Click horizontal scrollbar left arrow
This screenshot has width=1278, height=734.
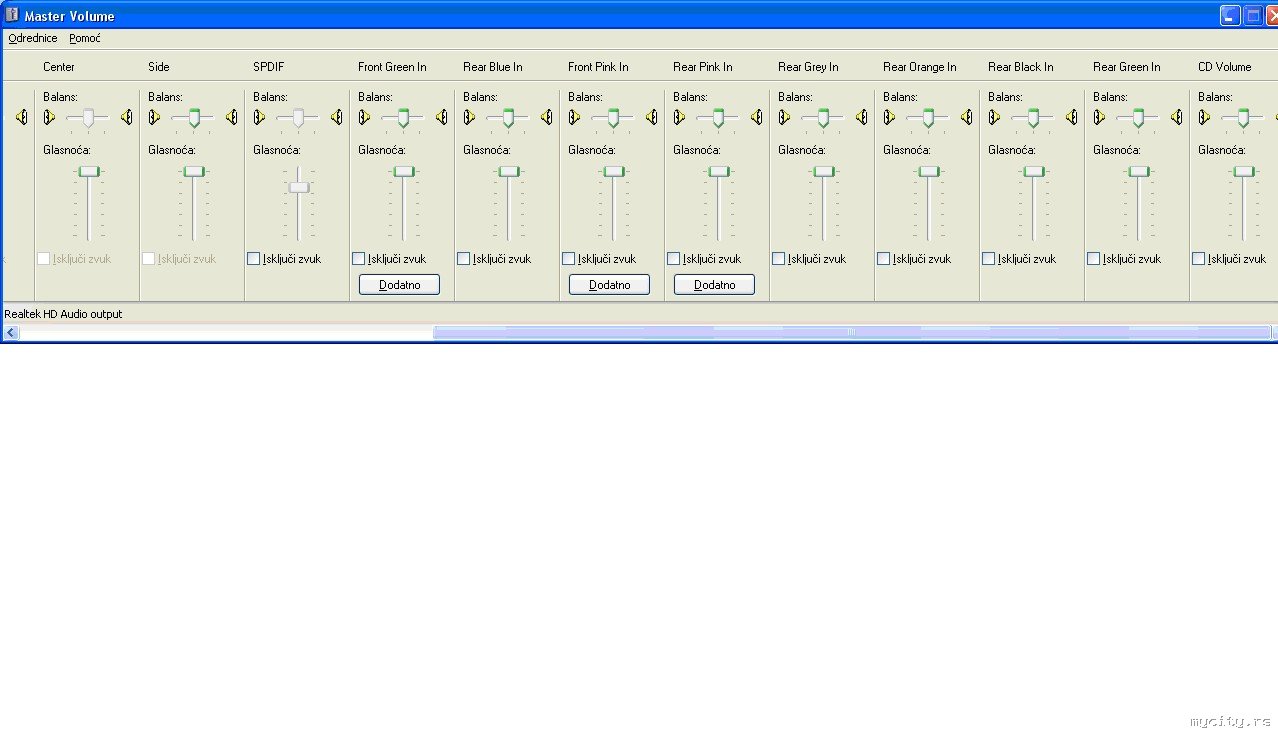pyautogui.click(x=11, y=332)
